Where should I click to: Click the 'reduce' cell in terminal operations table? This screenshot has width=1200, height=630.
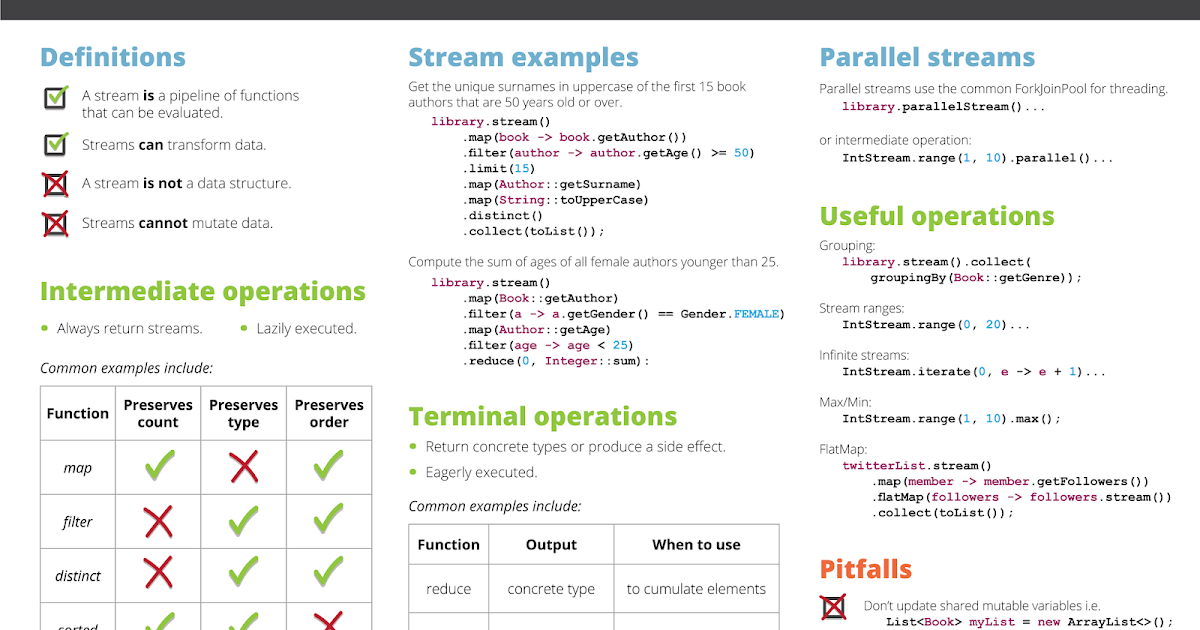click(x=448, y=589)
